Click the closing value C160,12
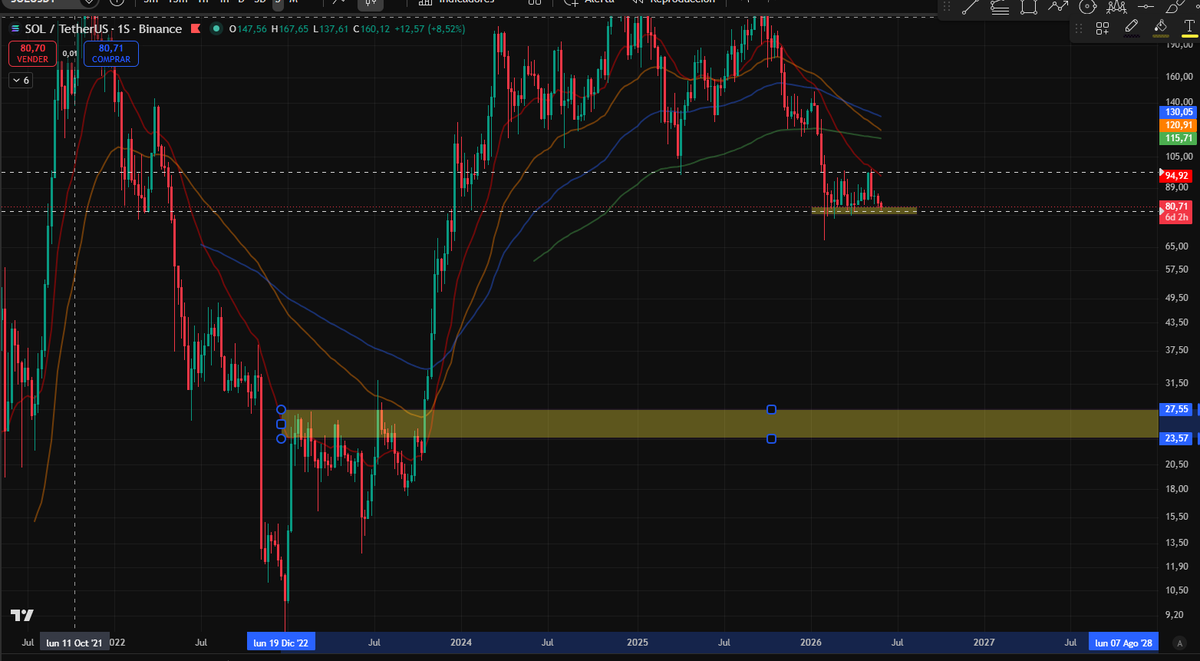Image resolution: width=1200 pixels, height=661 pixels. pos(371,29)
